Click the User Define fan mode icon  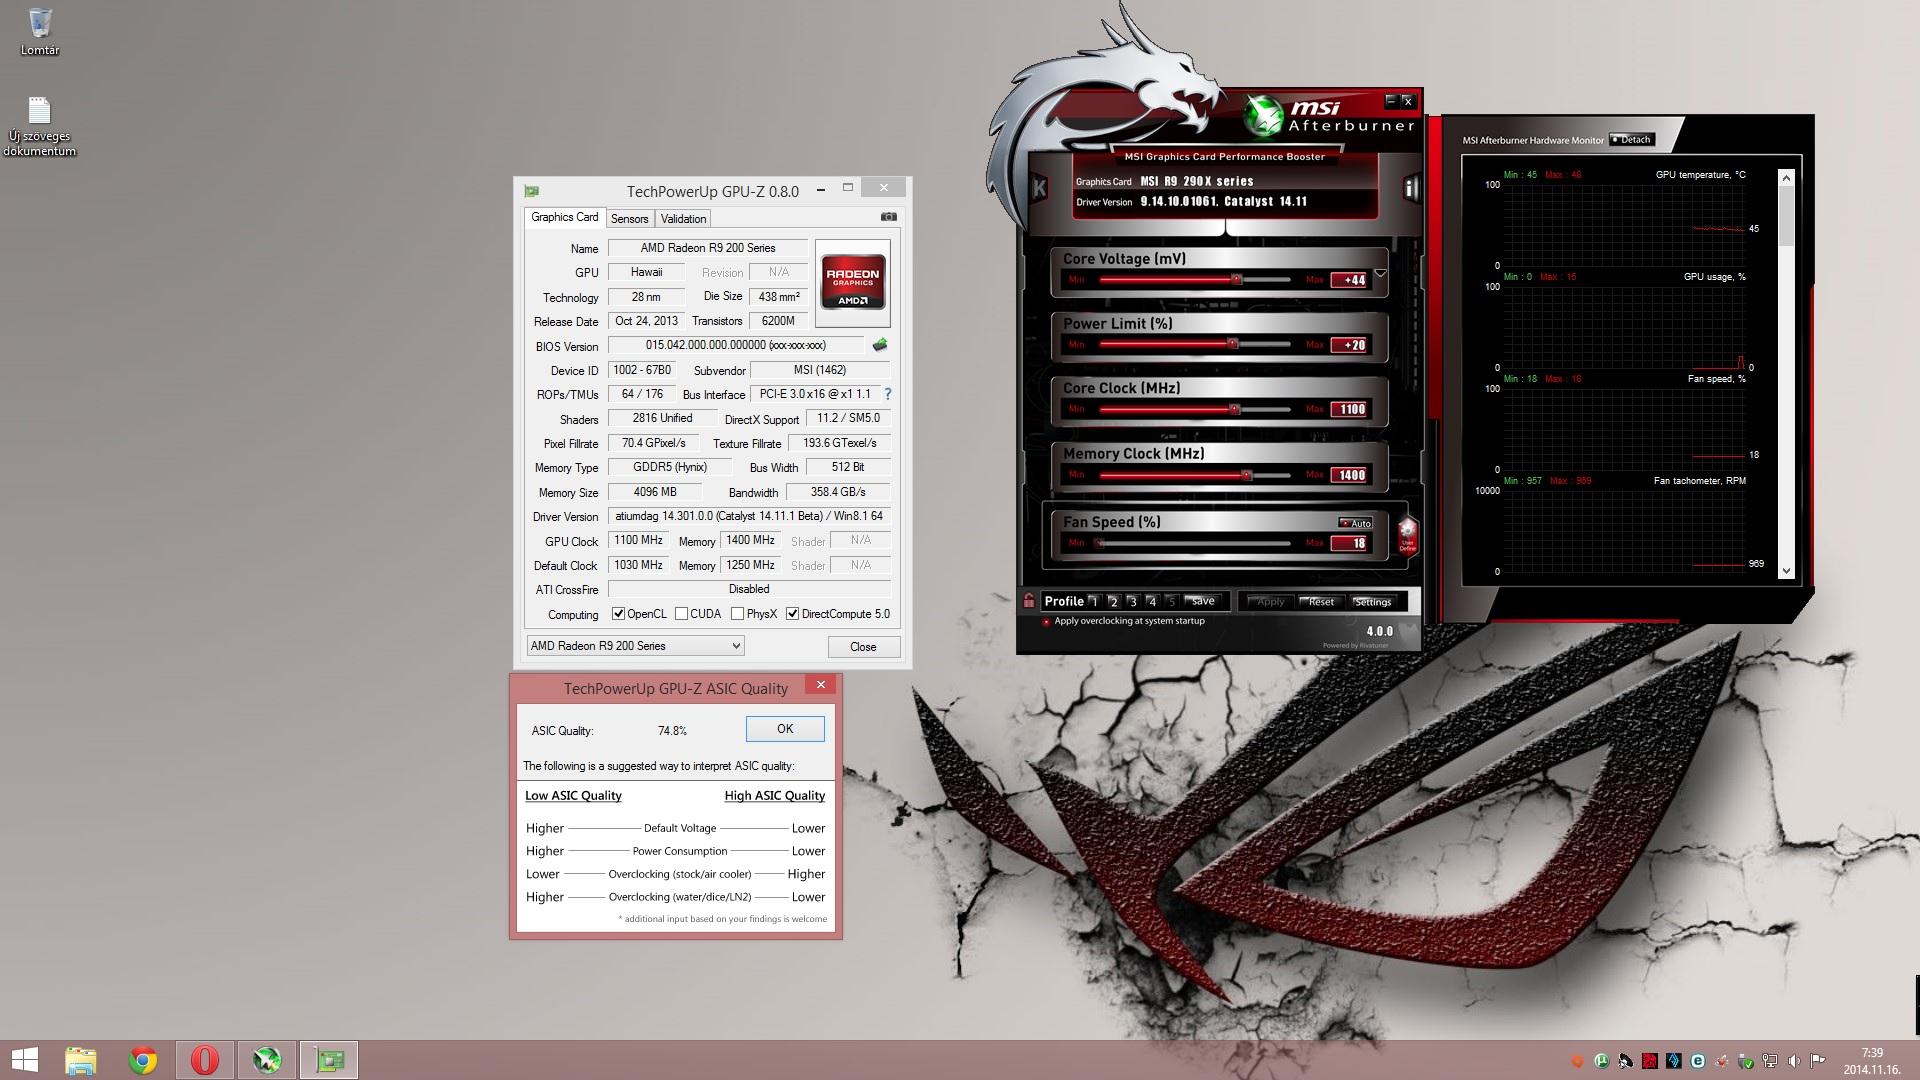point(1407,535)
